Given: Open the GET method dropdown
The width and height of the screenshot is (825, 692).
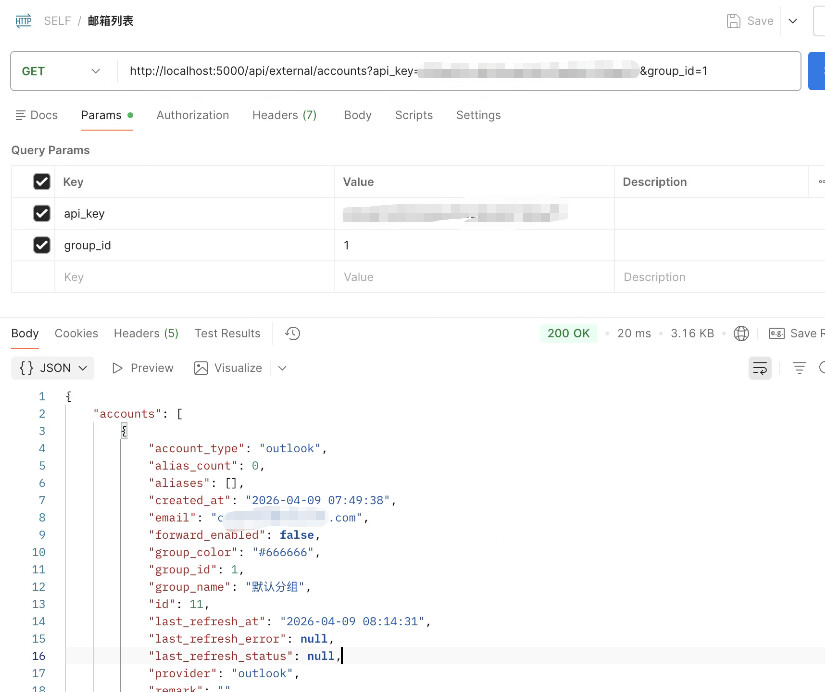Looking at the screenshot, I should [x=61, y=71].
